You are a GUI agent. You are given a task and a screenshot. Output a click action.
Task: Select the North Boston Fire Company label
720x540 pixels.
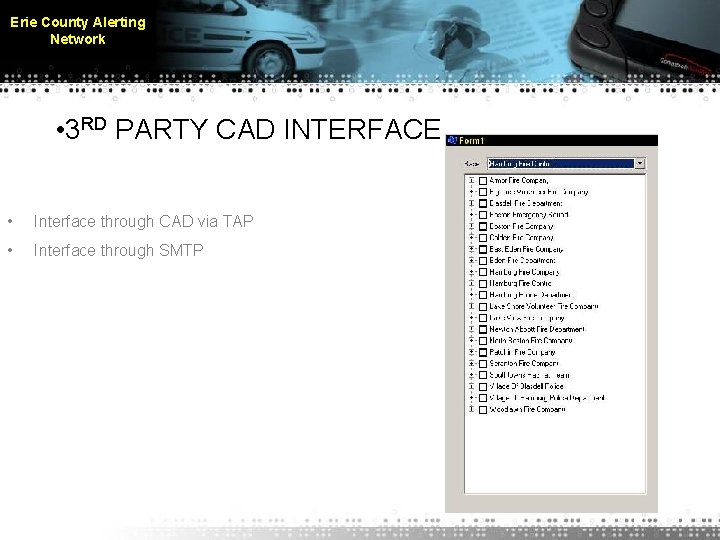click(x=531, y=341)
